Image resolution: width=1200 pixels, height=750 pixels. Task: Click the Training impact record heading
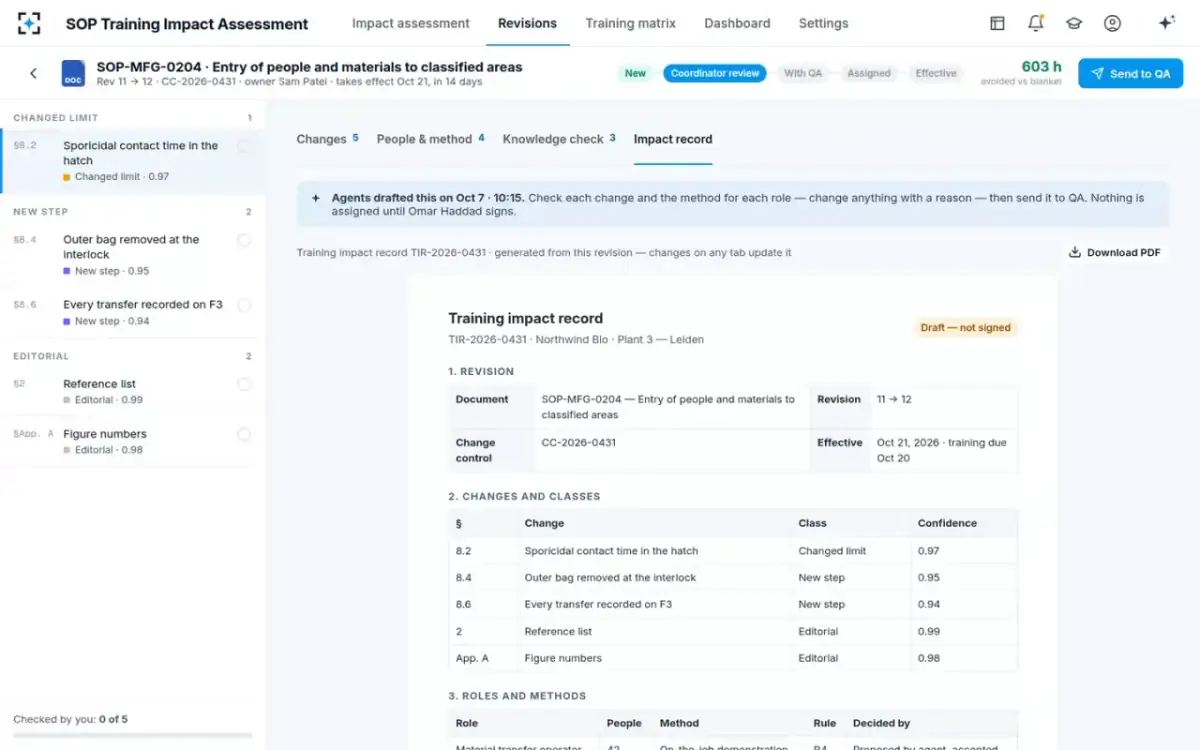[525, 318]
